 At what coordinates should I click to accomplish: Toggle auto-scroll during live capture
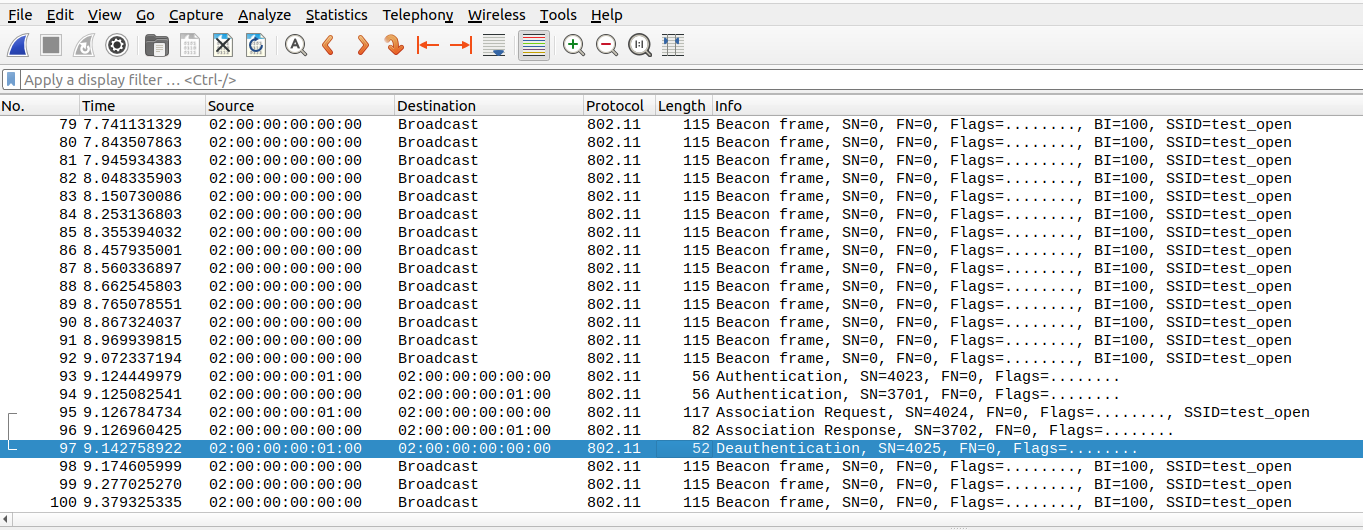494,45
